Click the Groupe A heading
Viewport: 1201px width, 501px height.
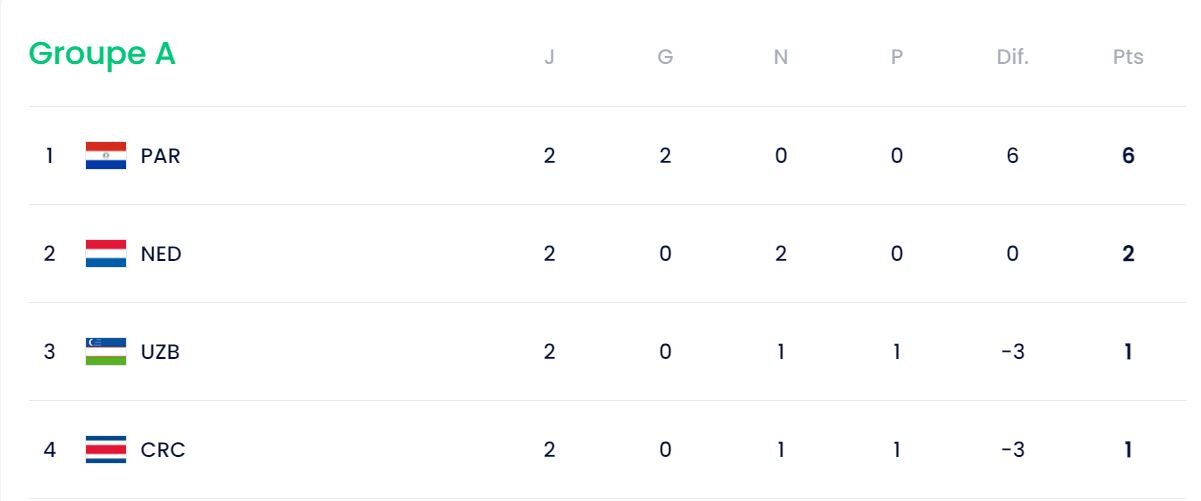102,54
